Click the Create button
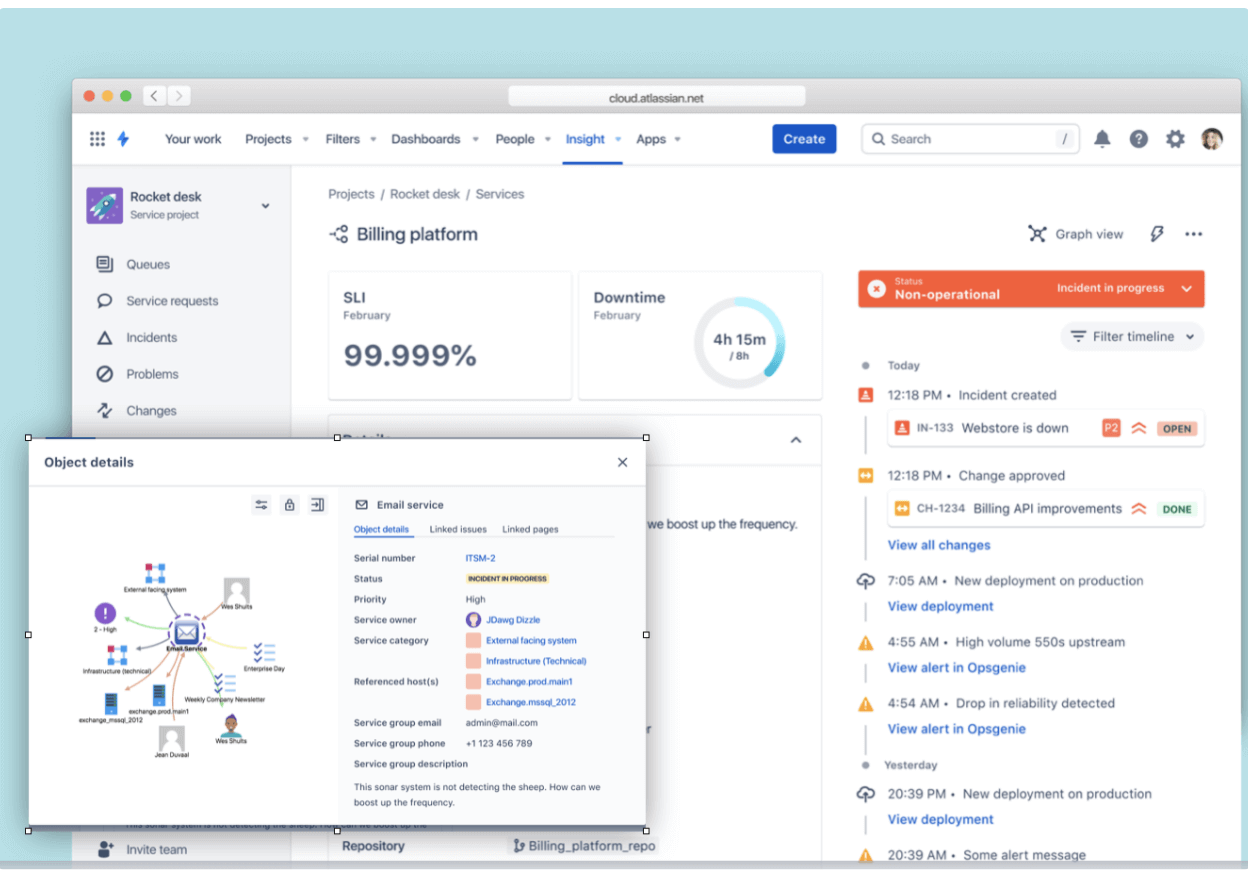Screen dimensions: 1248x870 (x=804, y=139)
